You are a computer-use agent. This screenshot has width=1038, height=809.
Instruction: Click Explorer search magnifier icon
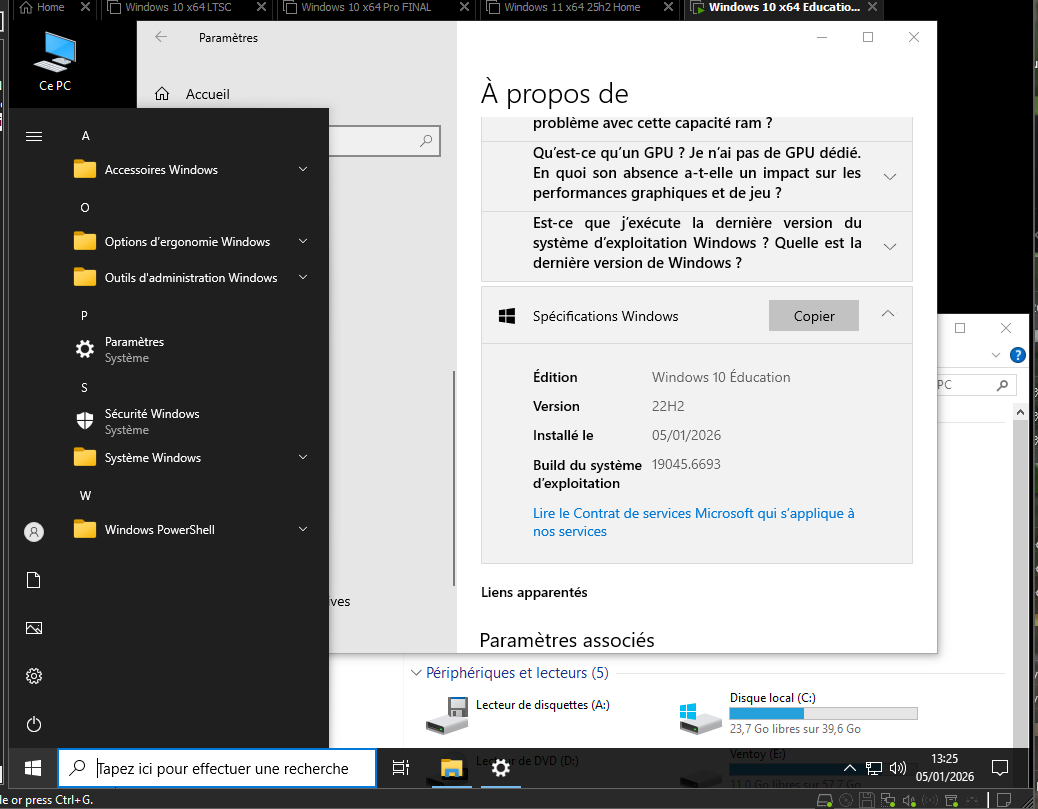(1002, 385)
